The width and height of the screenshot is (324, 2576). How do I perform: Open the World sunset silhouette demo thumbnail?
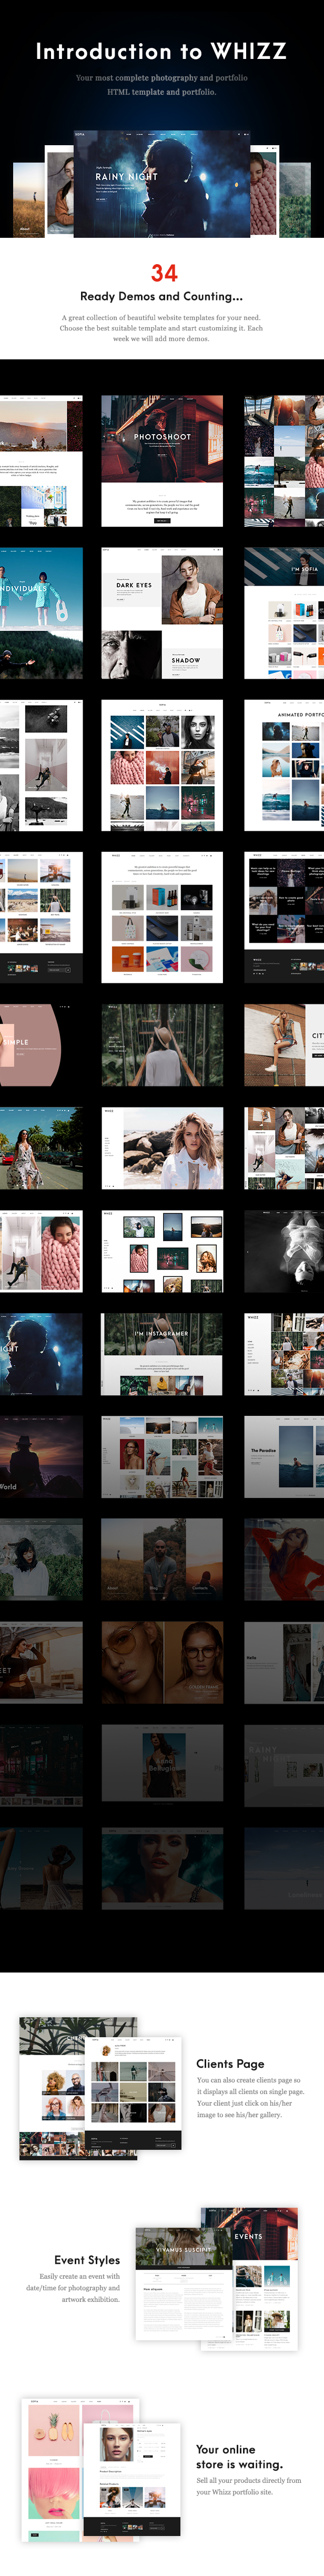pos(41,1457)
